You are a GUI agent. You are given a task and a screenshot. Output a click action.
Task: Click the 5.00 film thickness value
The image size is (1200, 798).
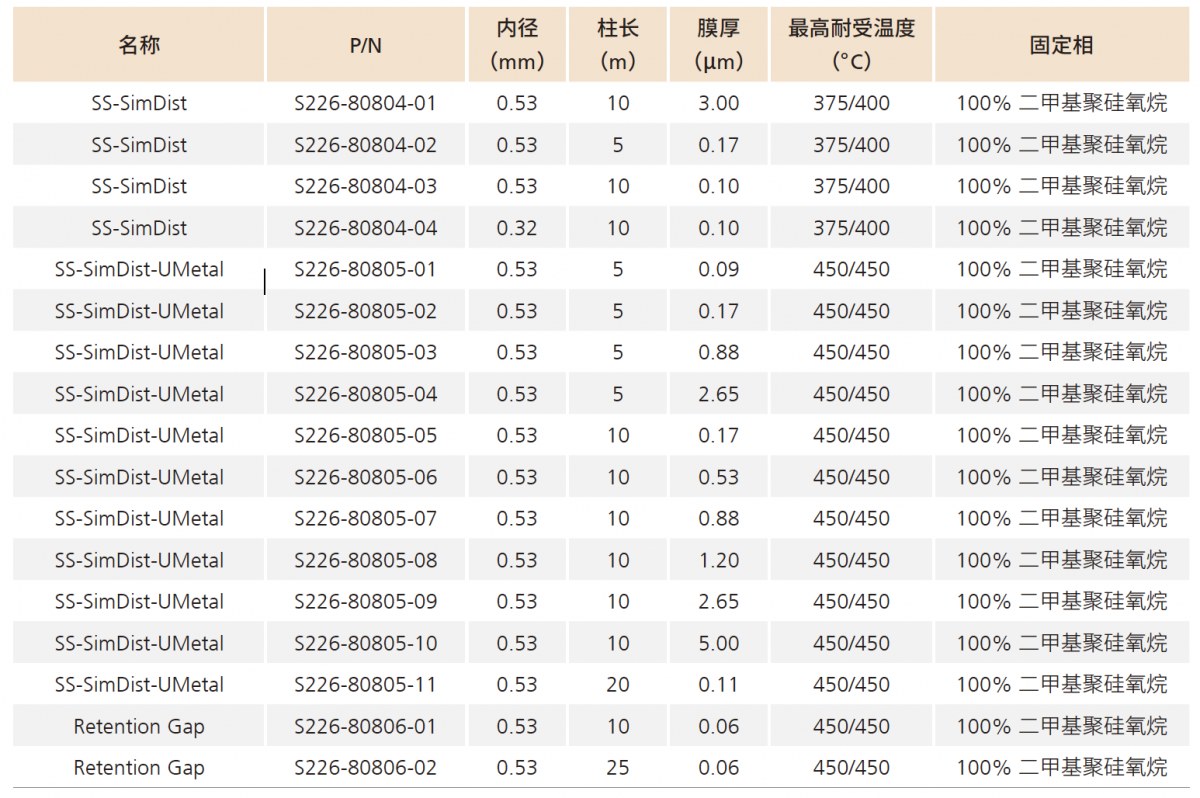(x=719, y=643)
